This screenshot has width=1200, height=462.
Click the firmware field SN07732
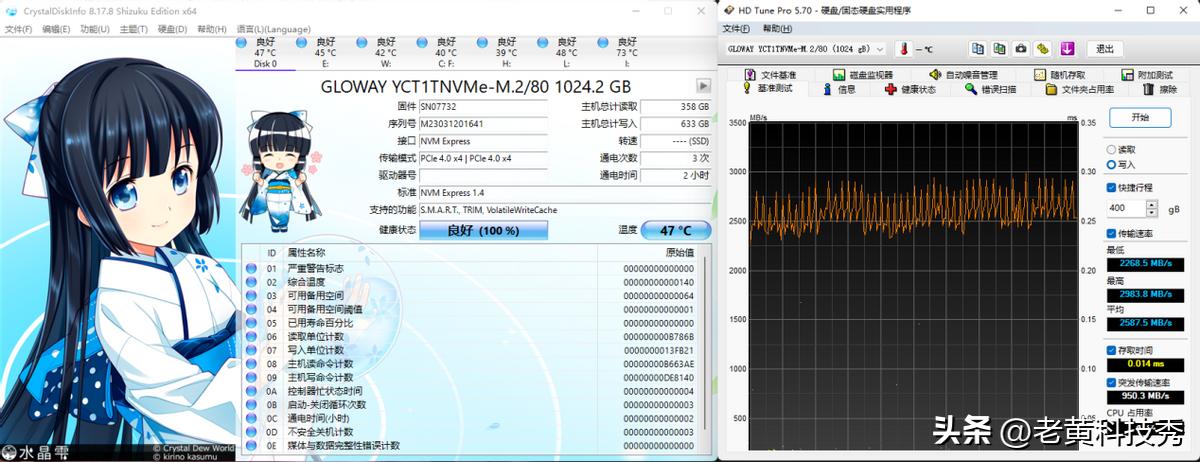coord(484,106)
